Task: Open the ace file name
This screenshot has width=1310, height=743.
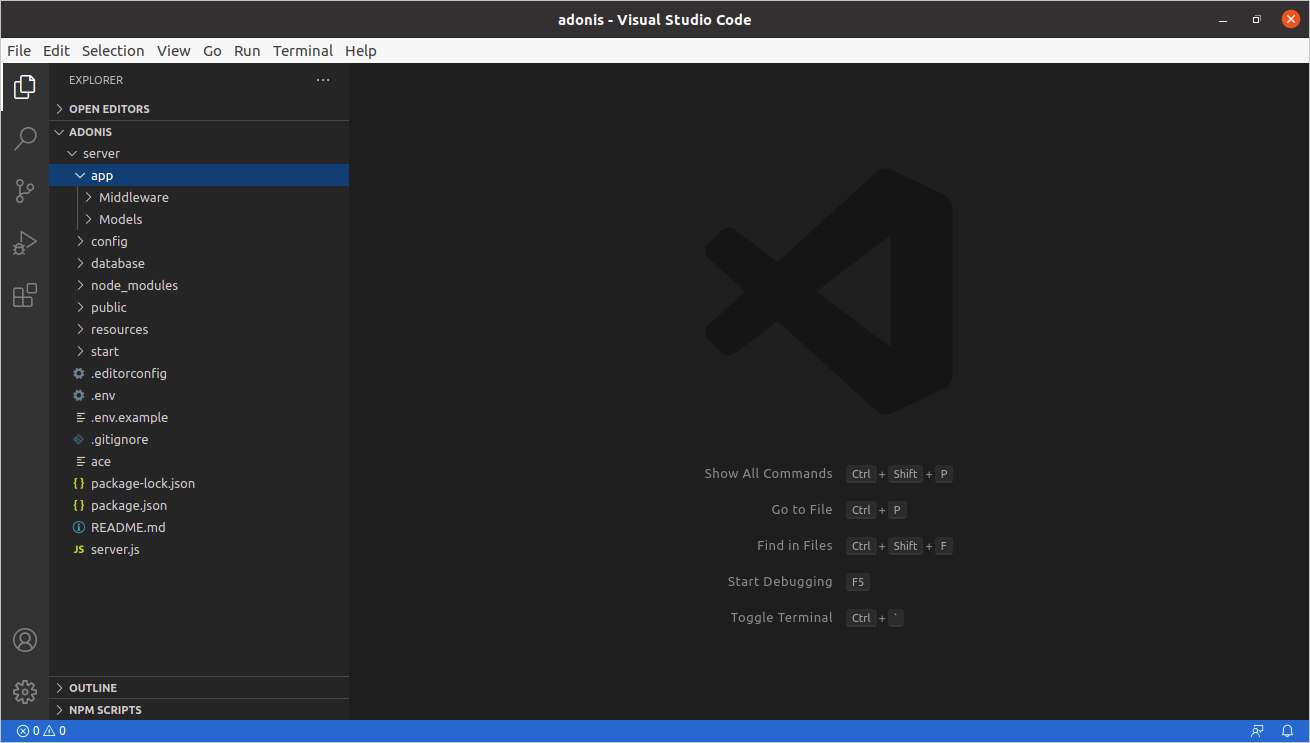Action: pos(101,461)
